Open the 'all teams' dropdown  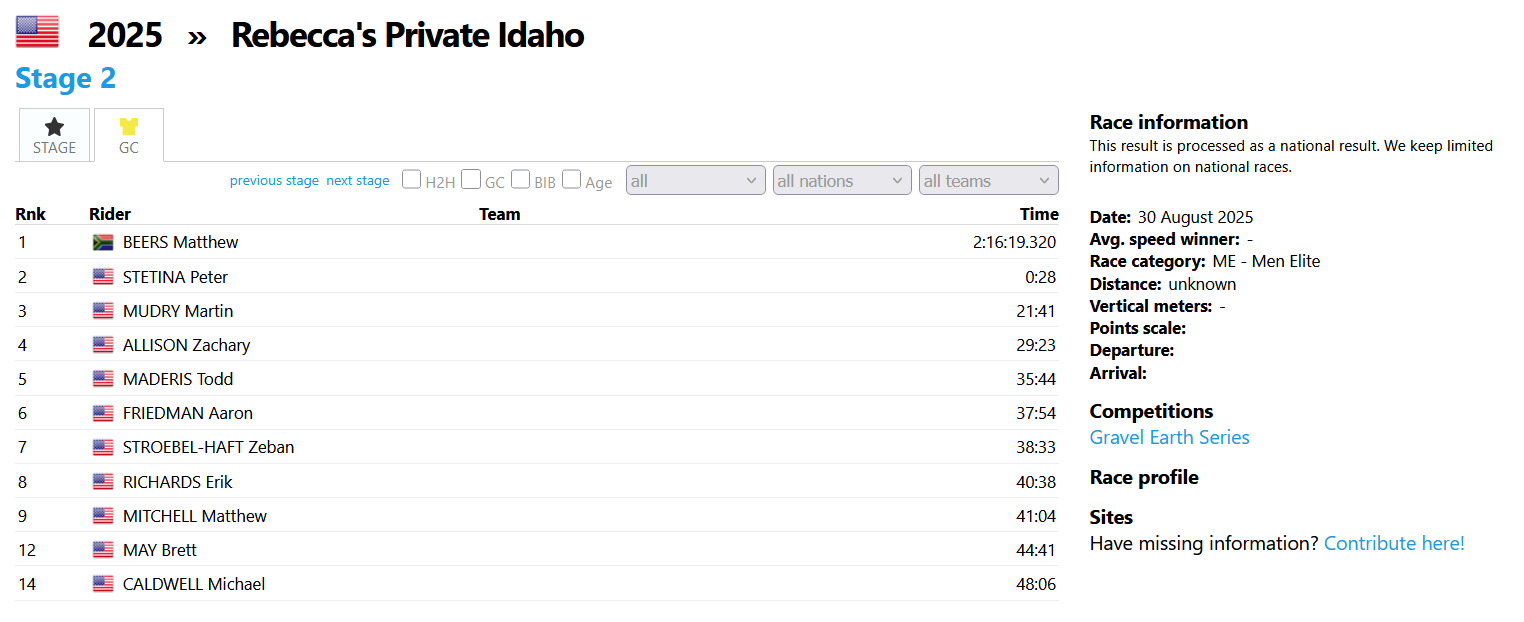(x=988, y=181)
